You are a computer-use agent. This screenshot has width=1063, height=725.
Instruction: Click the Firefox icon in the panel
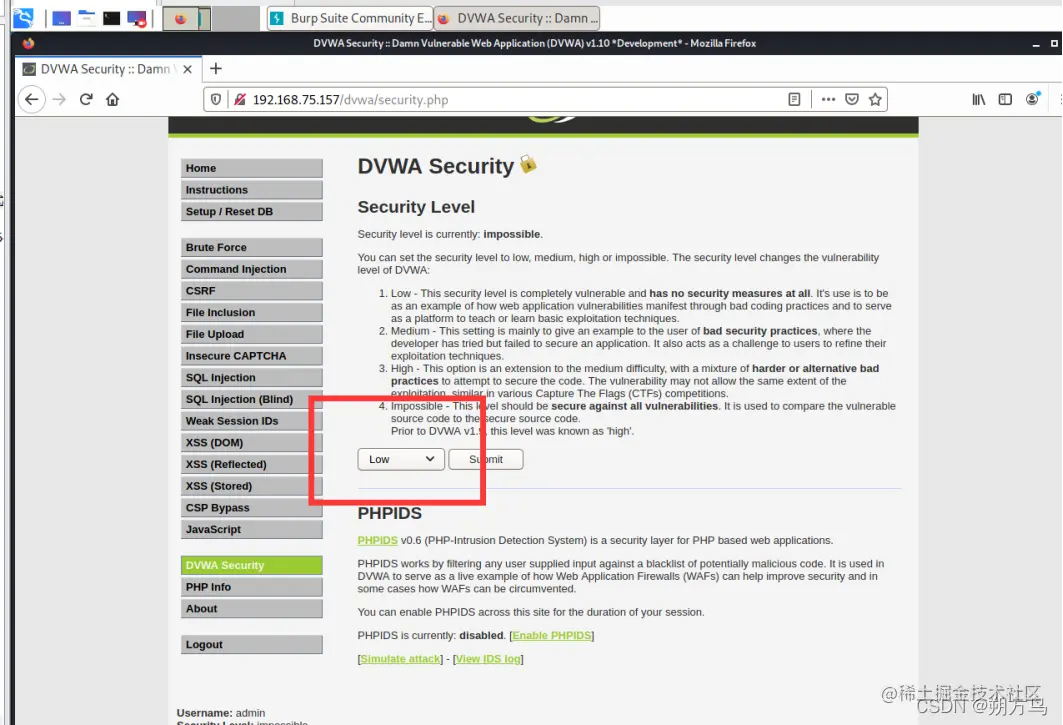pos(180,18)
